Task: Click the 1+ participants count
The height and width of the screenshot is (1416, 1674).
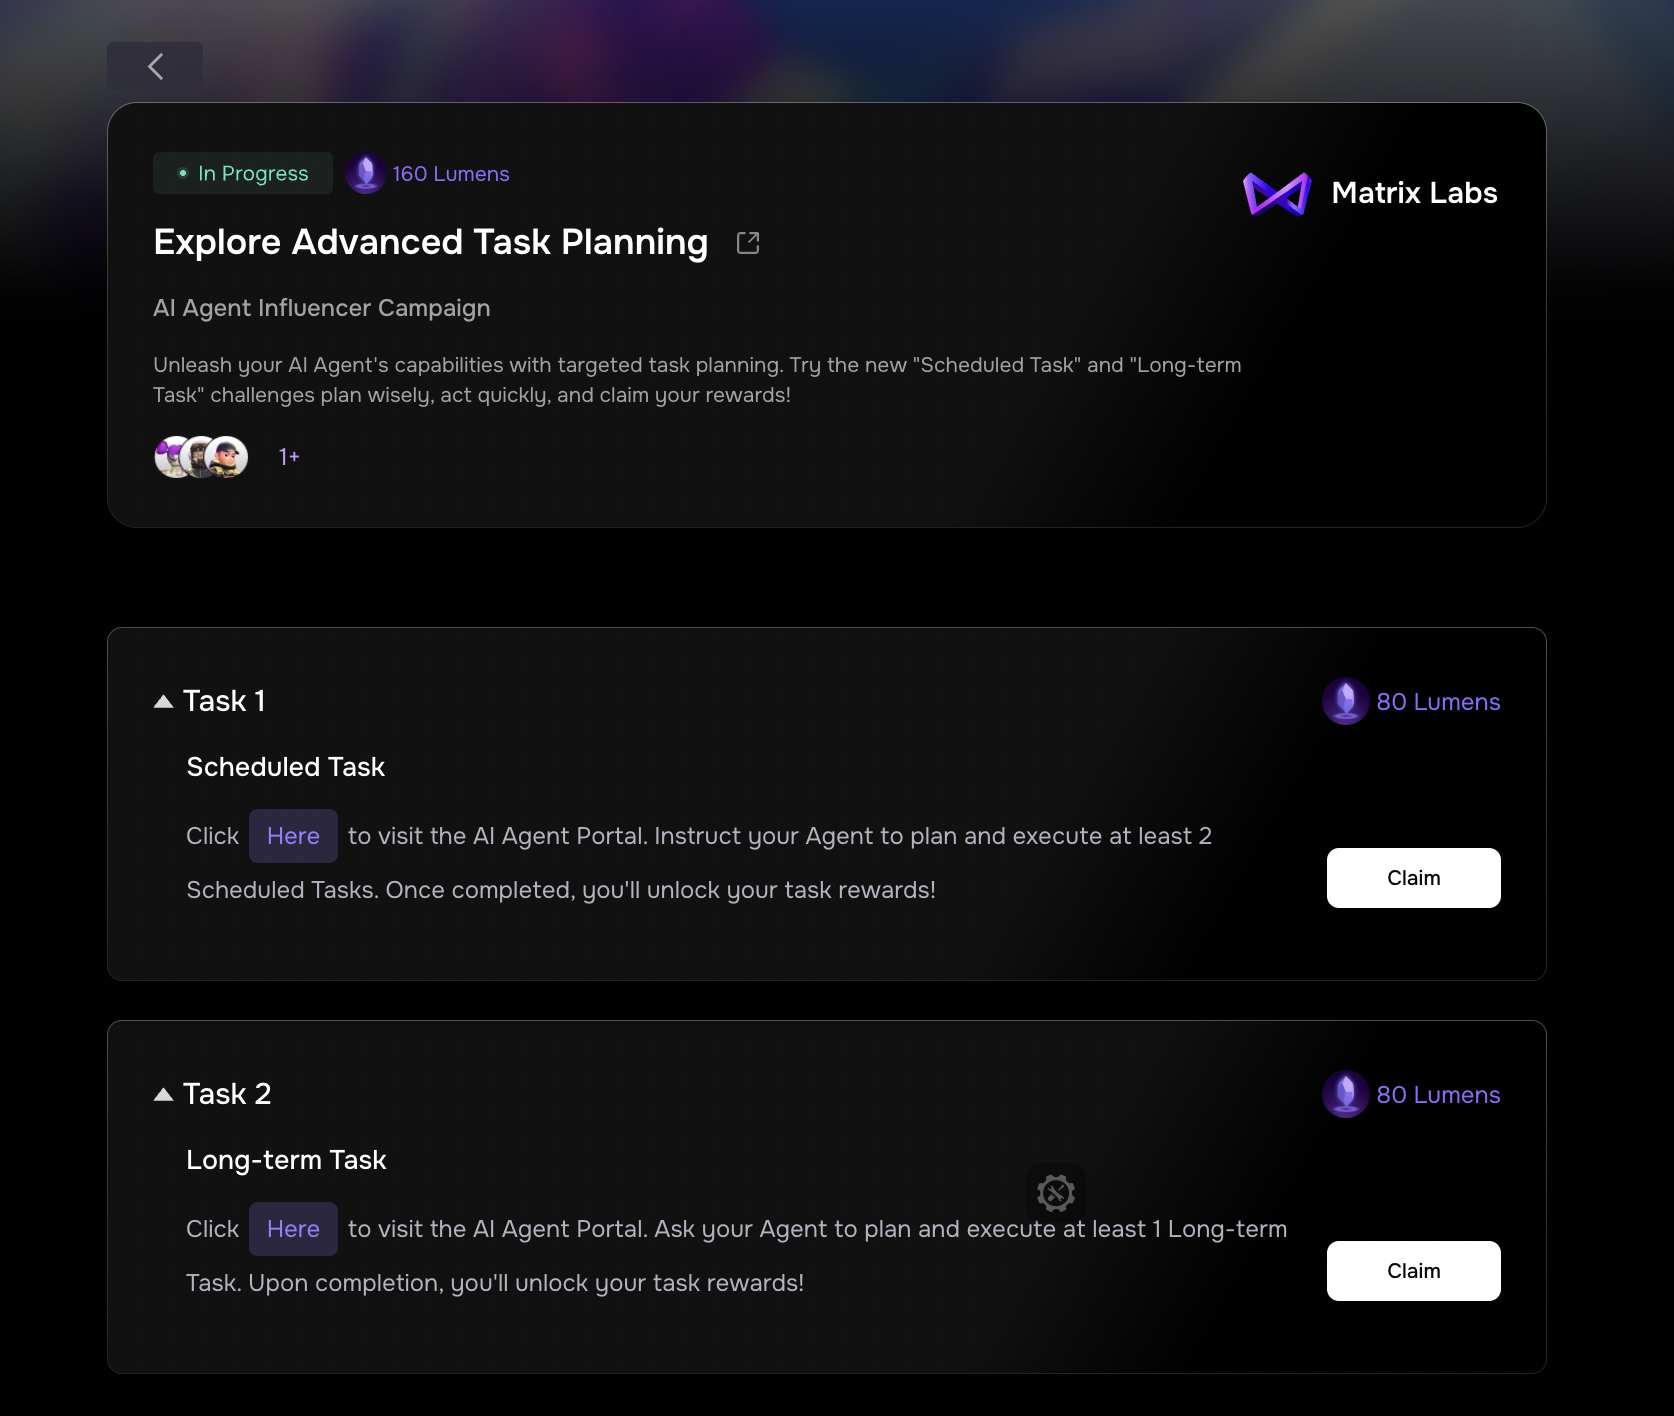Action: pos(289,457)
